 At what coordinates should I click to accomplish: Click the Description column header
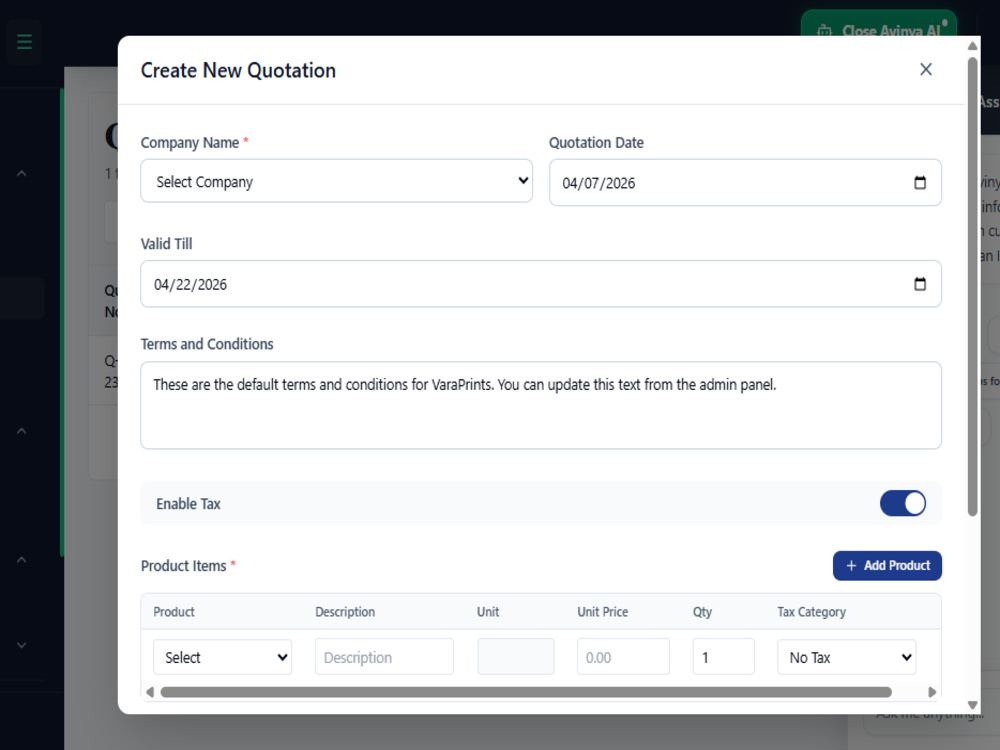[345, 612]
